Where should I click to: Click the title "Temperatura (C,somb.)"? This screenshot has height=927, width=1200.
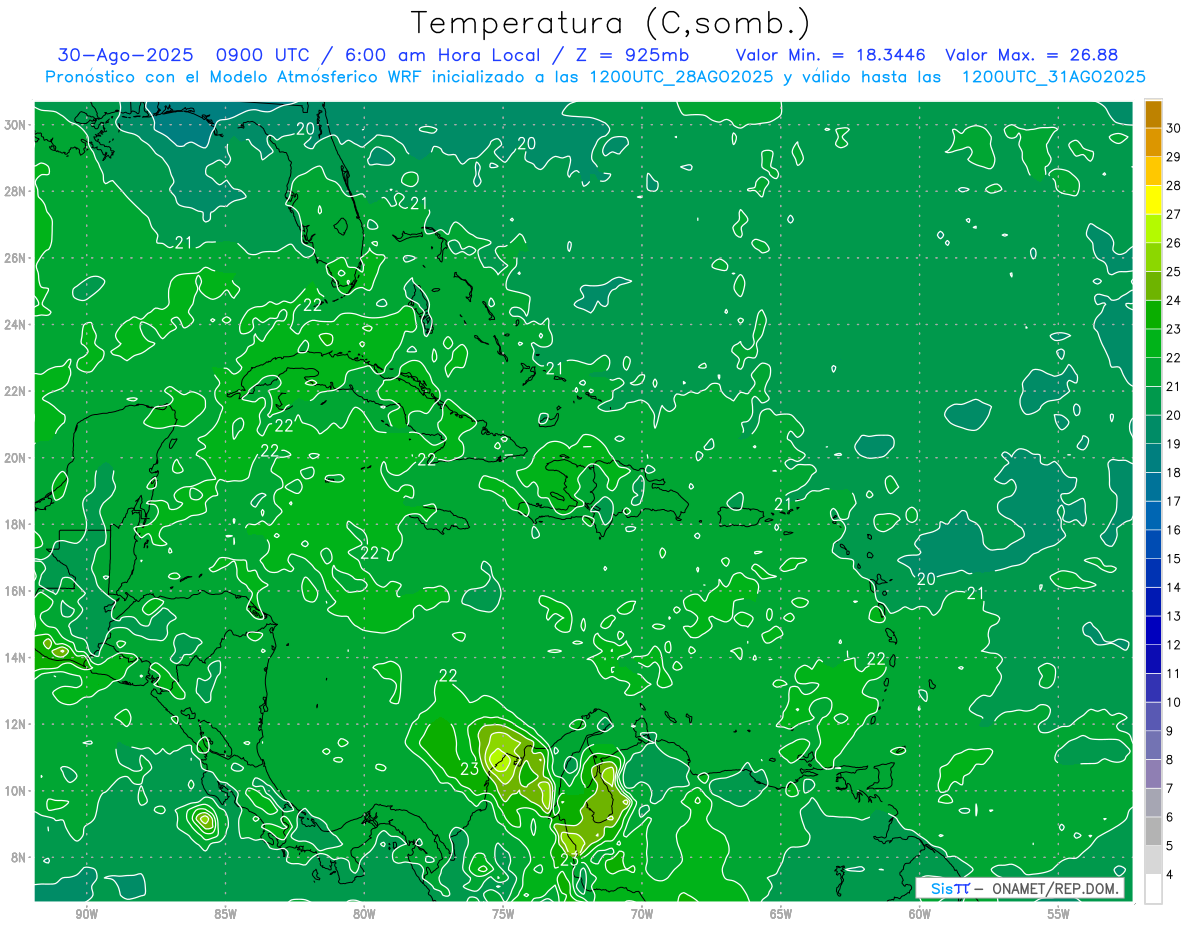(x=611, y=23)
